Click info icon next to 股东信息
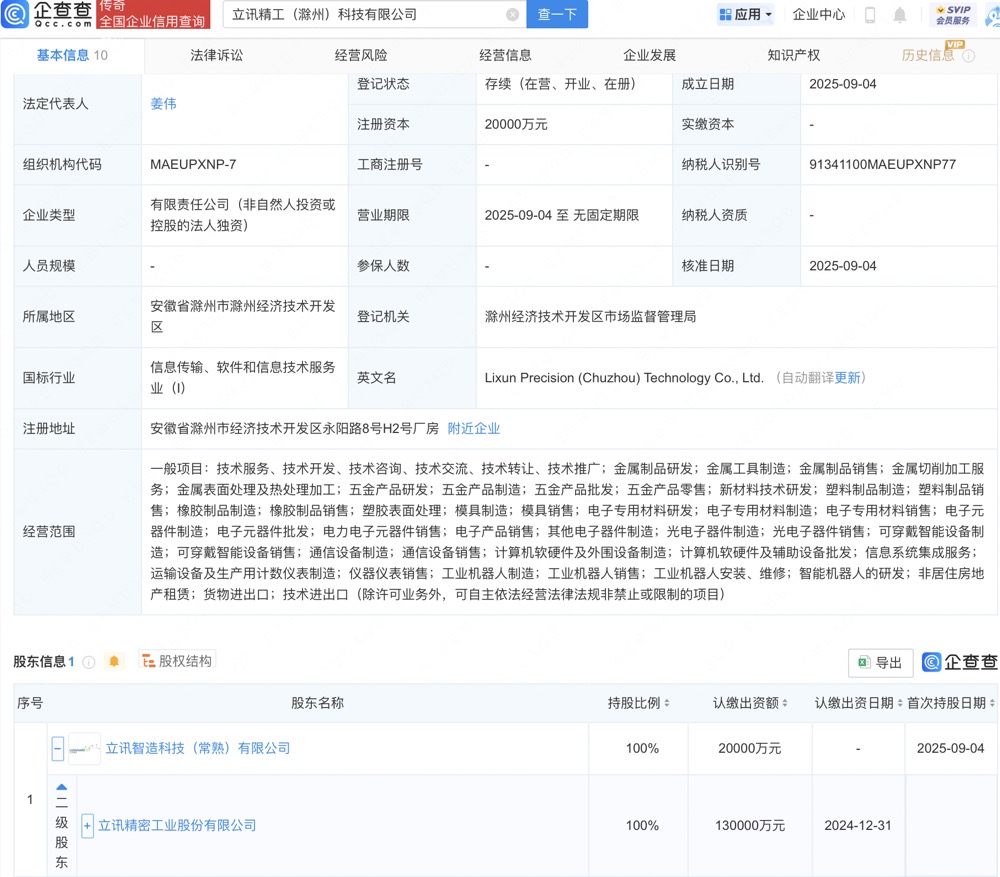 point(89,662)
